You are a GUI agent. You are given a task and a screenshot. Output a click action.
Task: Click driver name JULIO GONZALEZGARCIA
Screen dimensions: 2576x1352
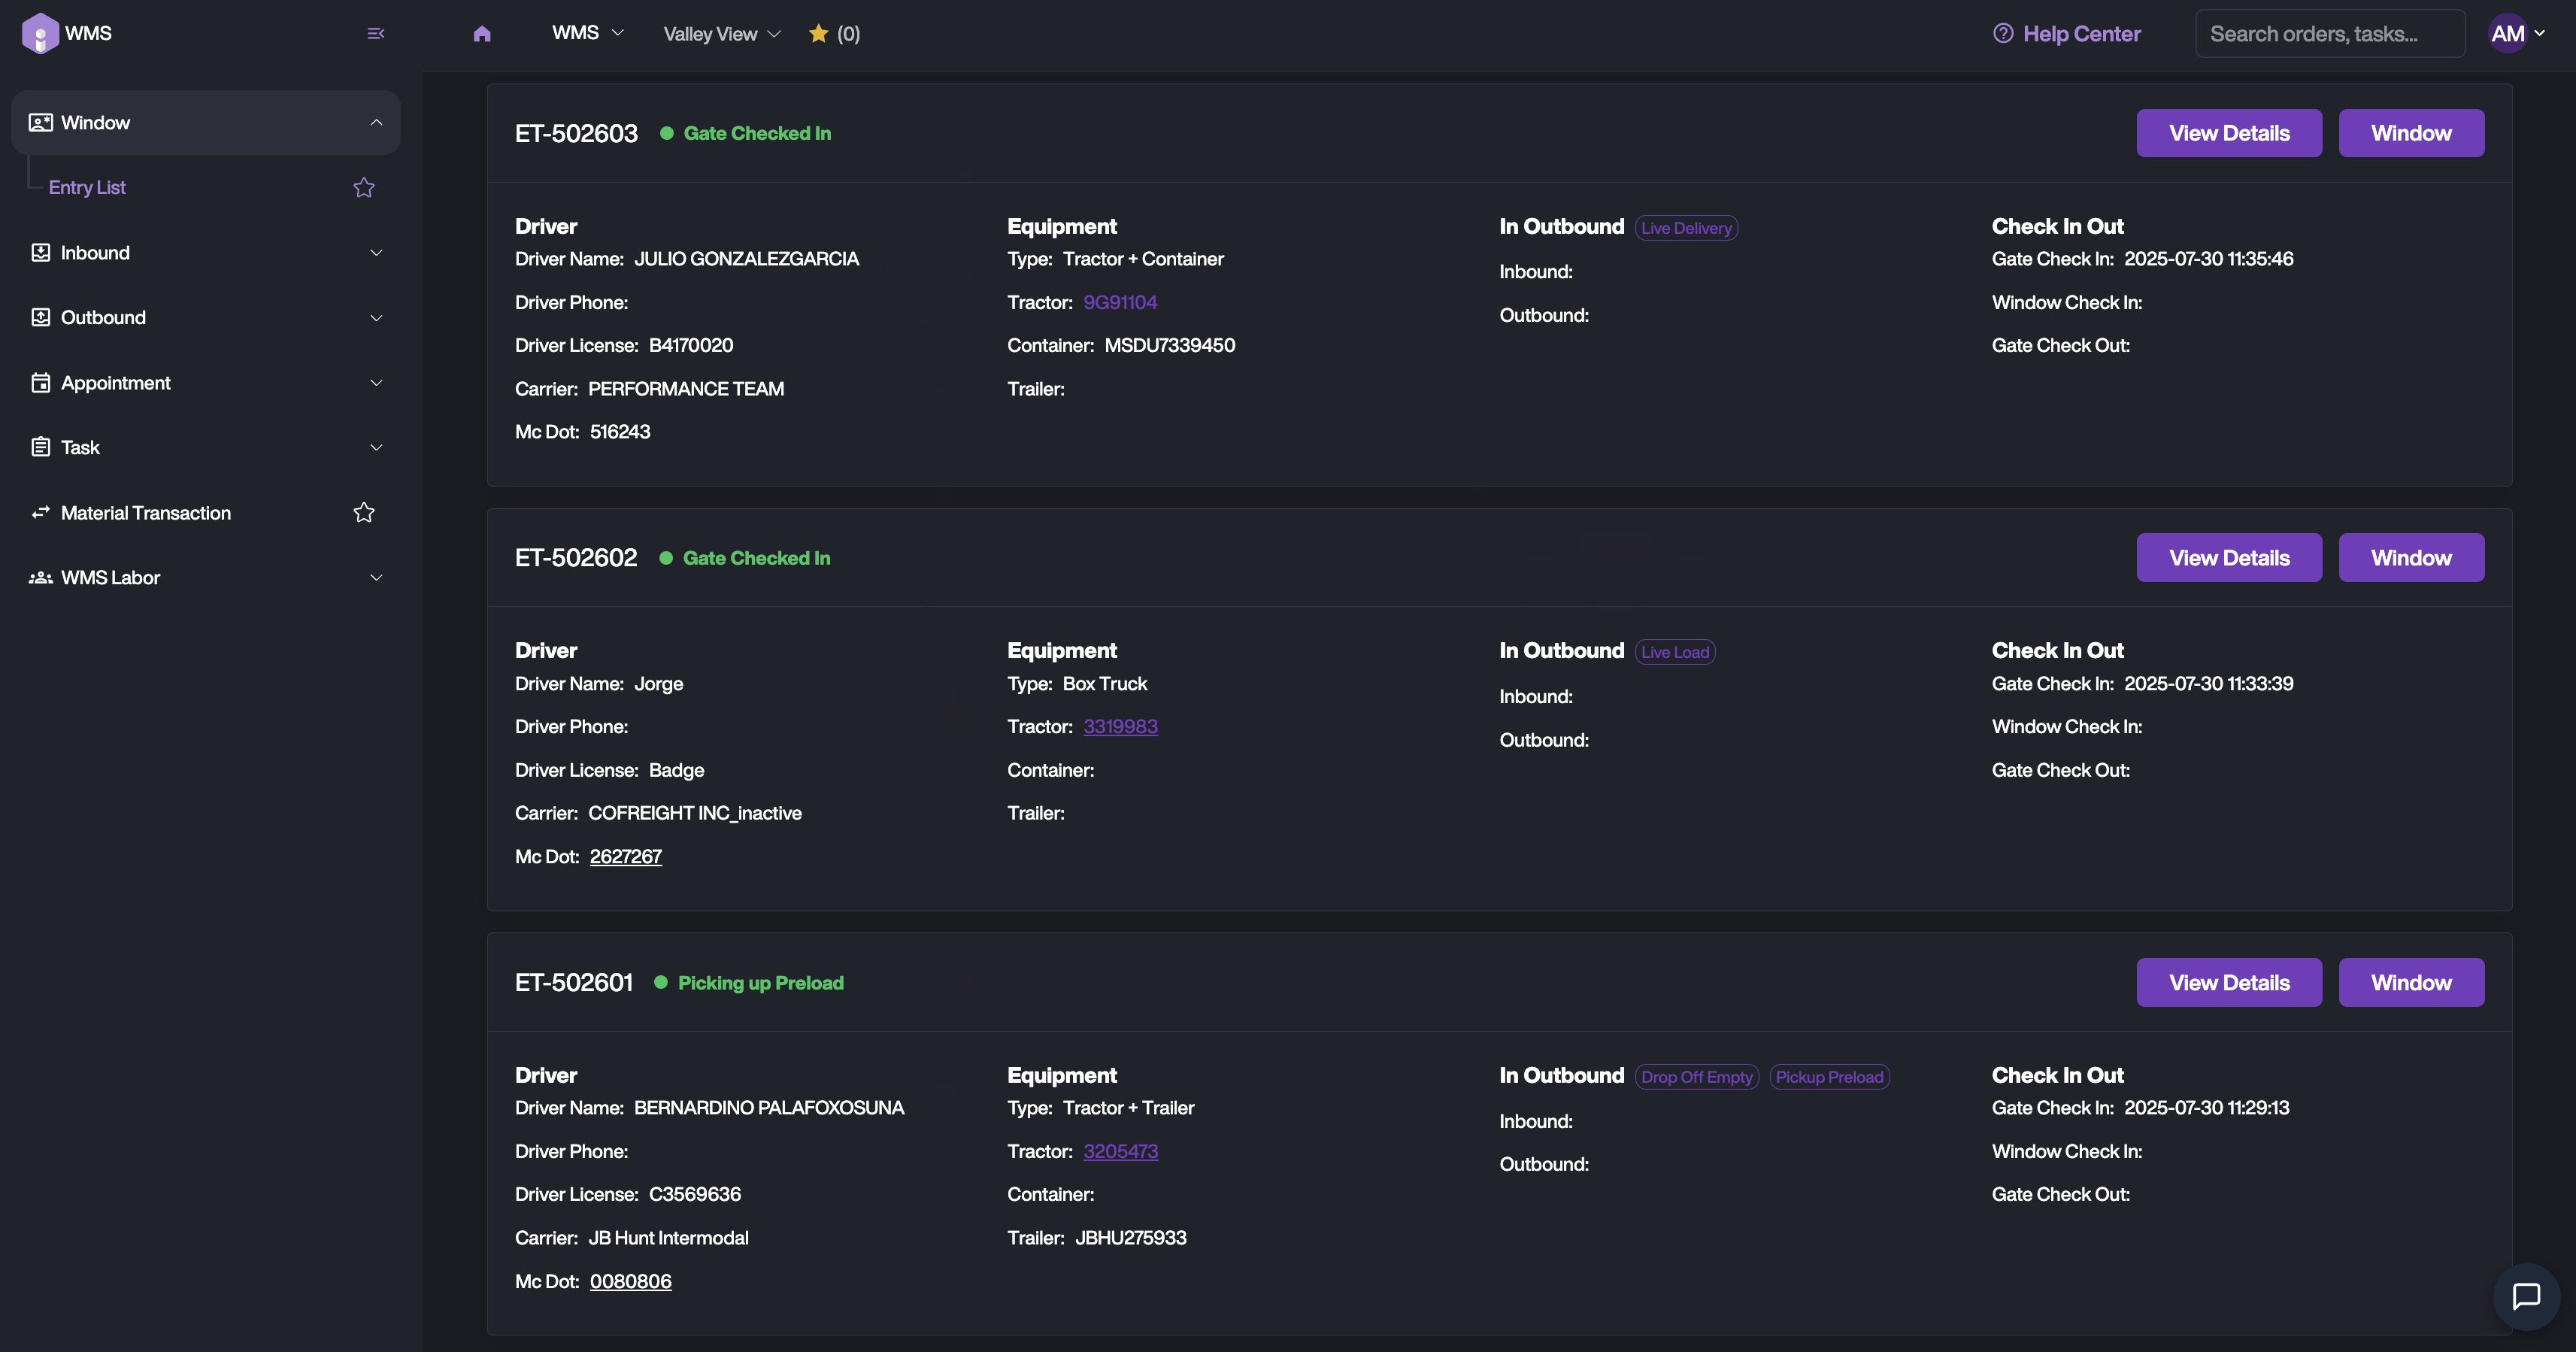point(746,258)
